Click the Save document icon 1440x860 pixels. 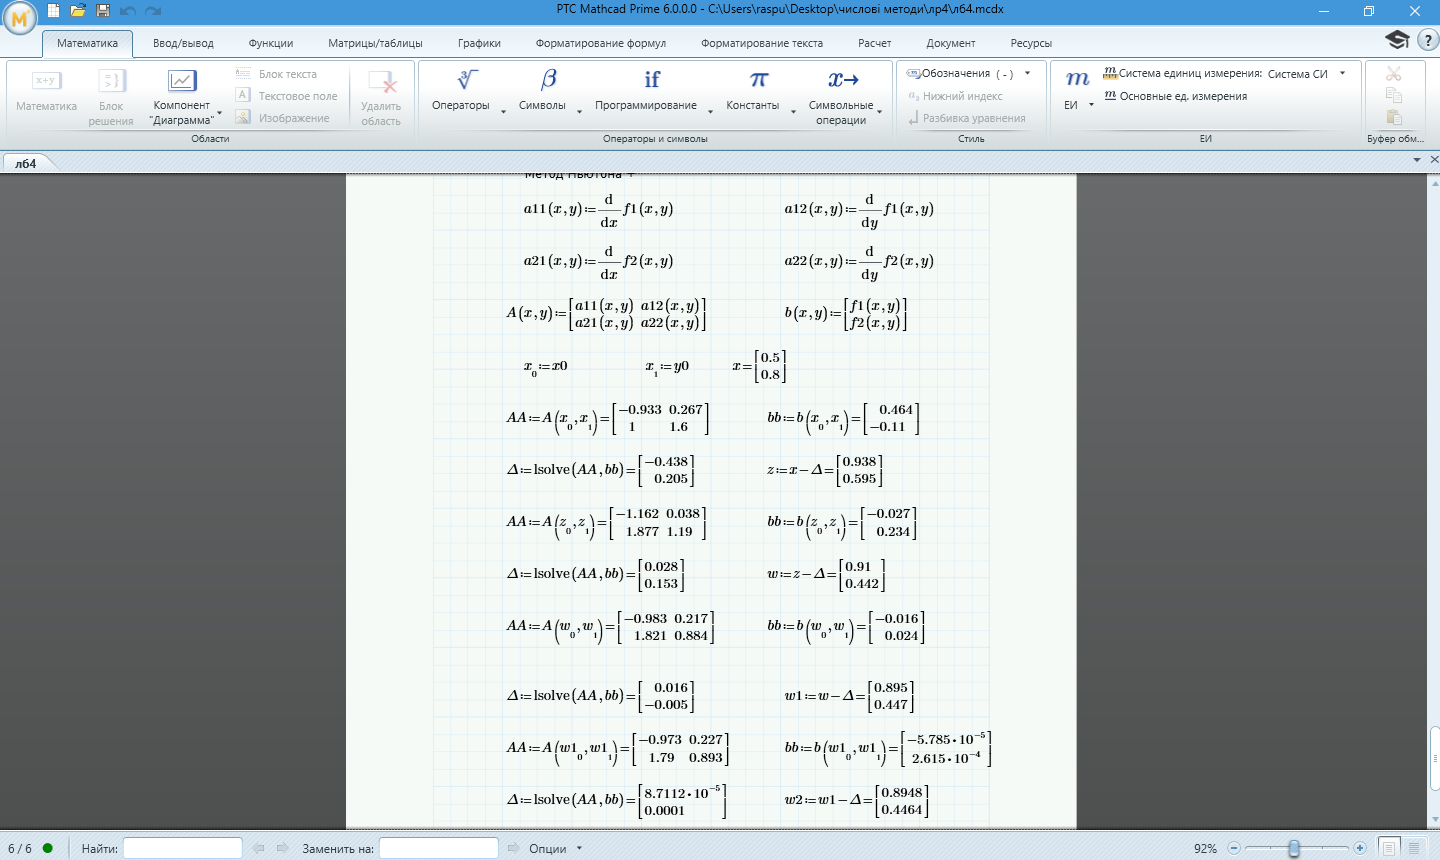pyautogui.click(x=102, y=11)
